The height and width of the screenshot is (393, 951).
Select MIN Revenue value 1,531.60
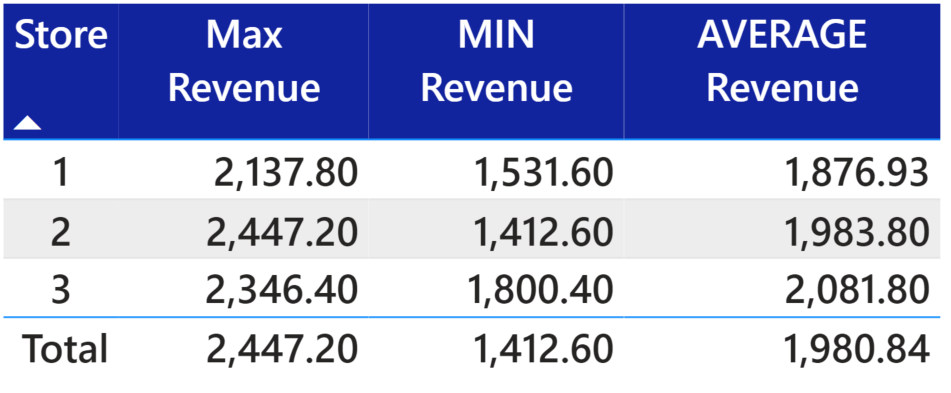pos(543,172)
